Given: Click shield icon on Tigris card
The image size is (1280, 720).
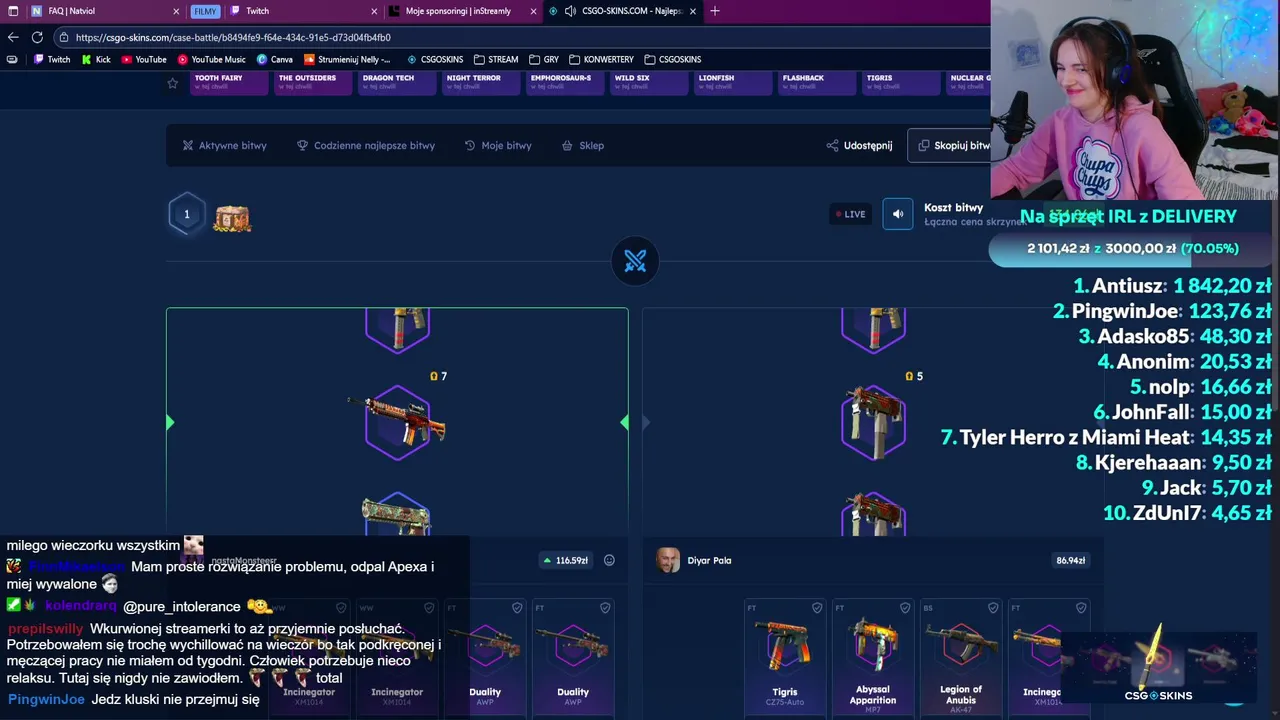Looking at the screenshot, I should pos(817,608).
